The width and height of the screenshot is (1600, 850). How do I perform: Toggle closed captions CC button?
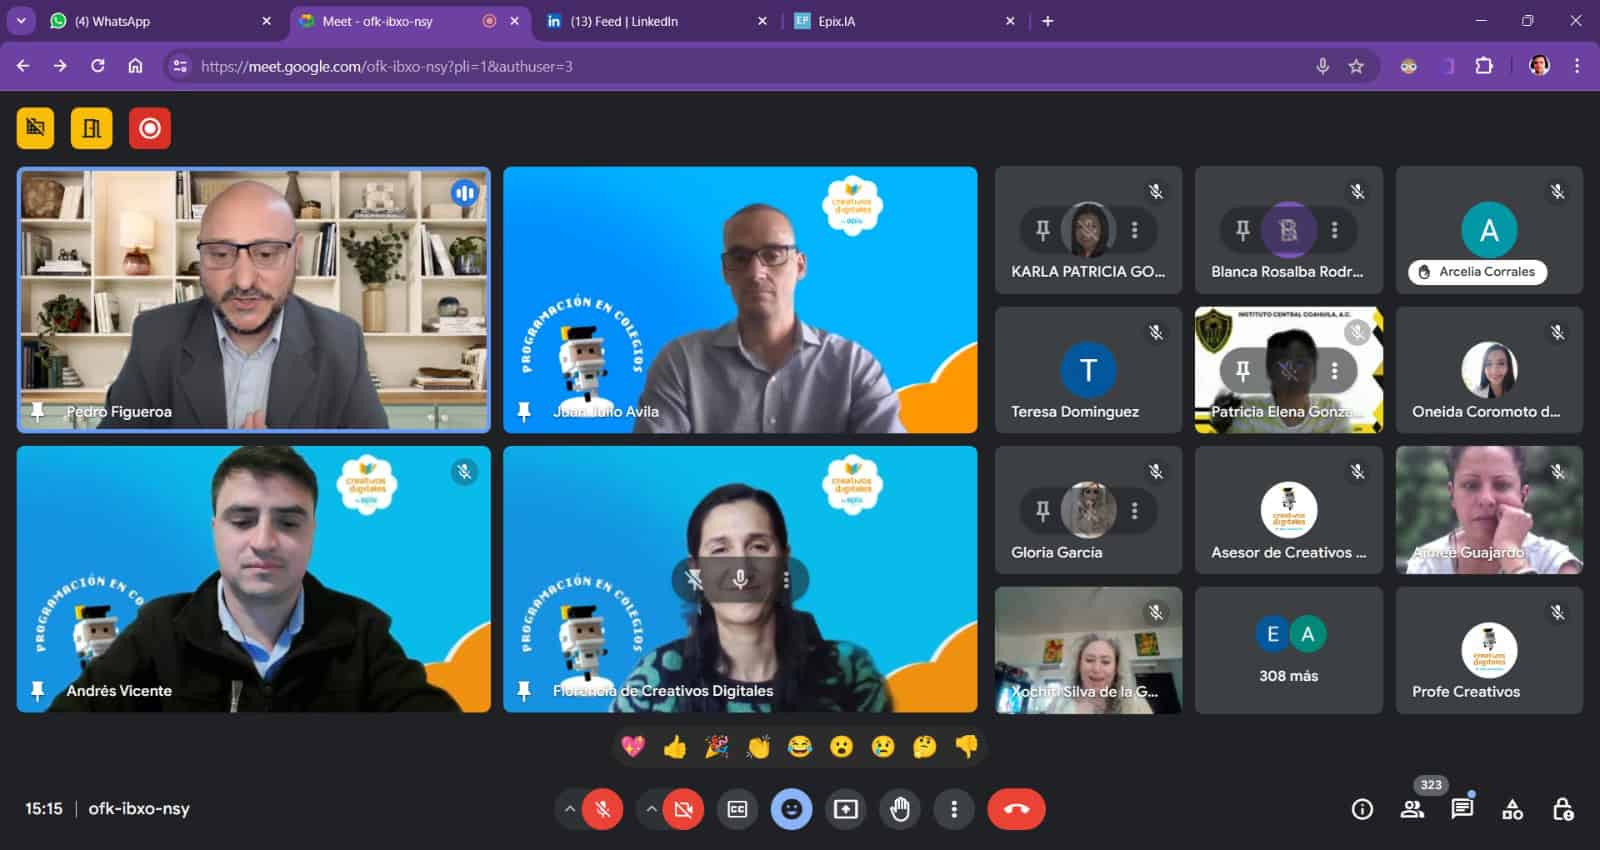tap(738, 809)
